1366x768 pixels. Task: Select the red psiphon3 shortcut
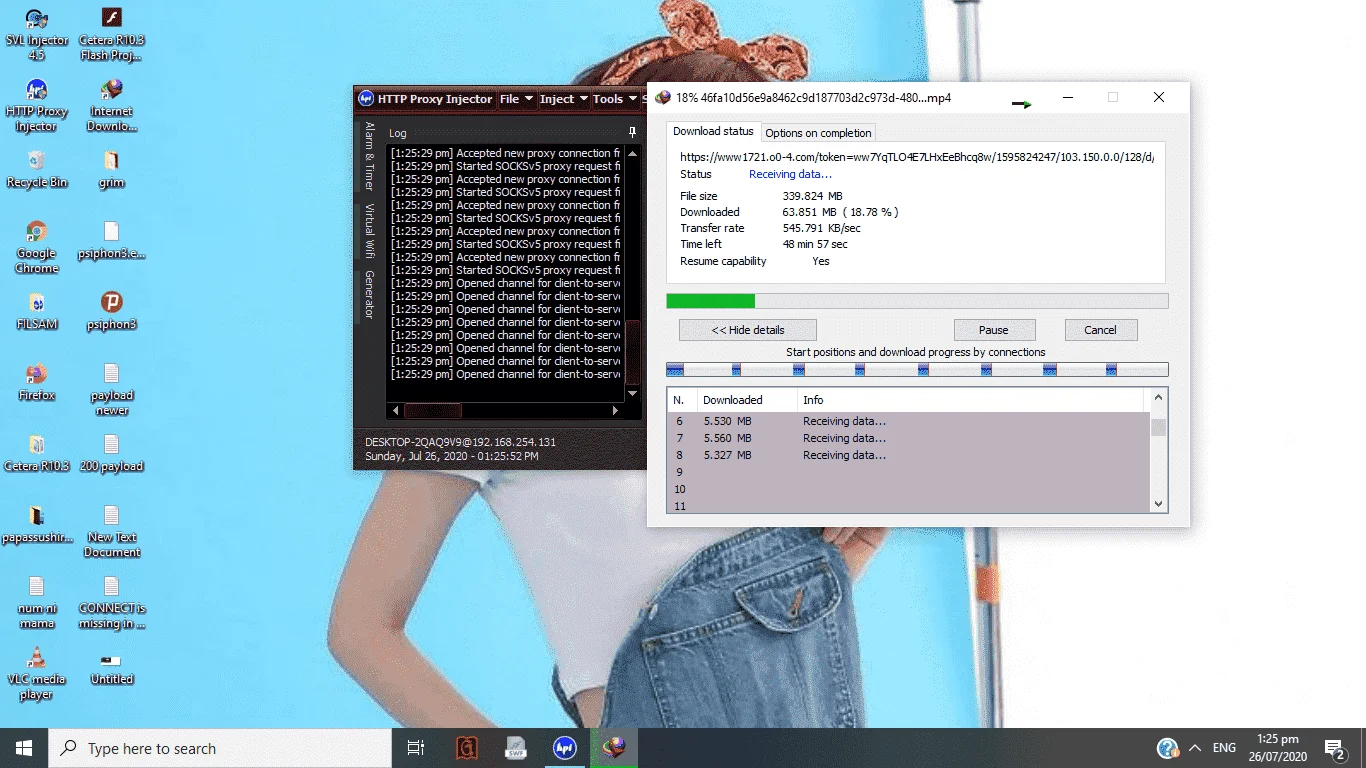(x=112, y=311)
